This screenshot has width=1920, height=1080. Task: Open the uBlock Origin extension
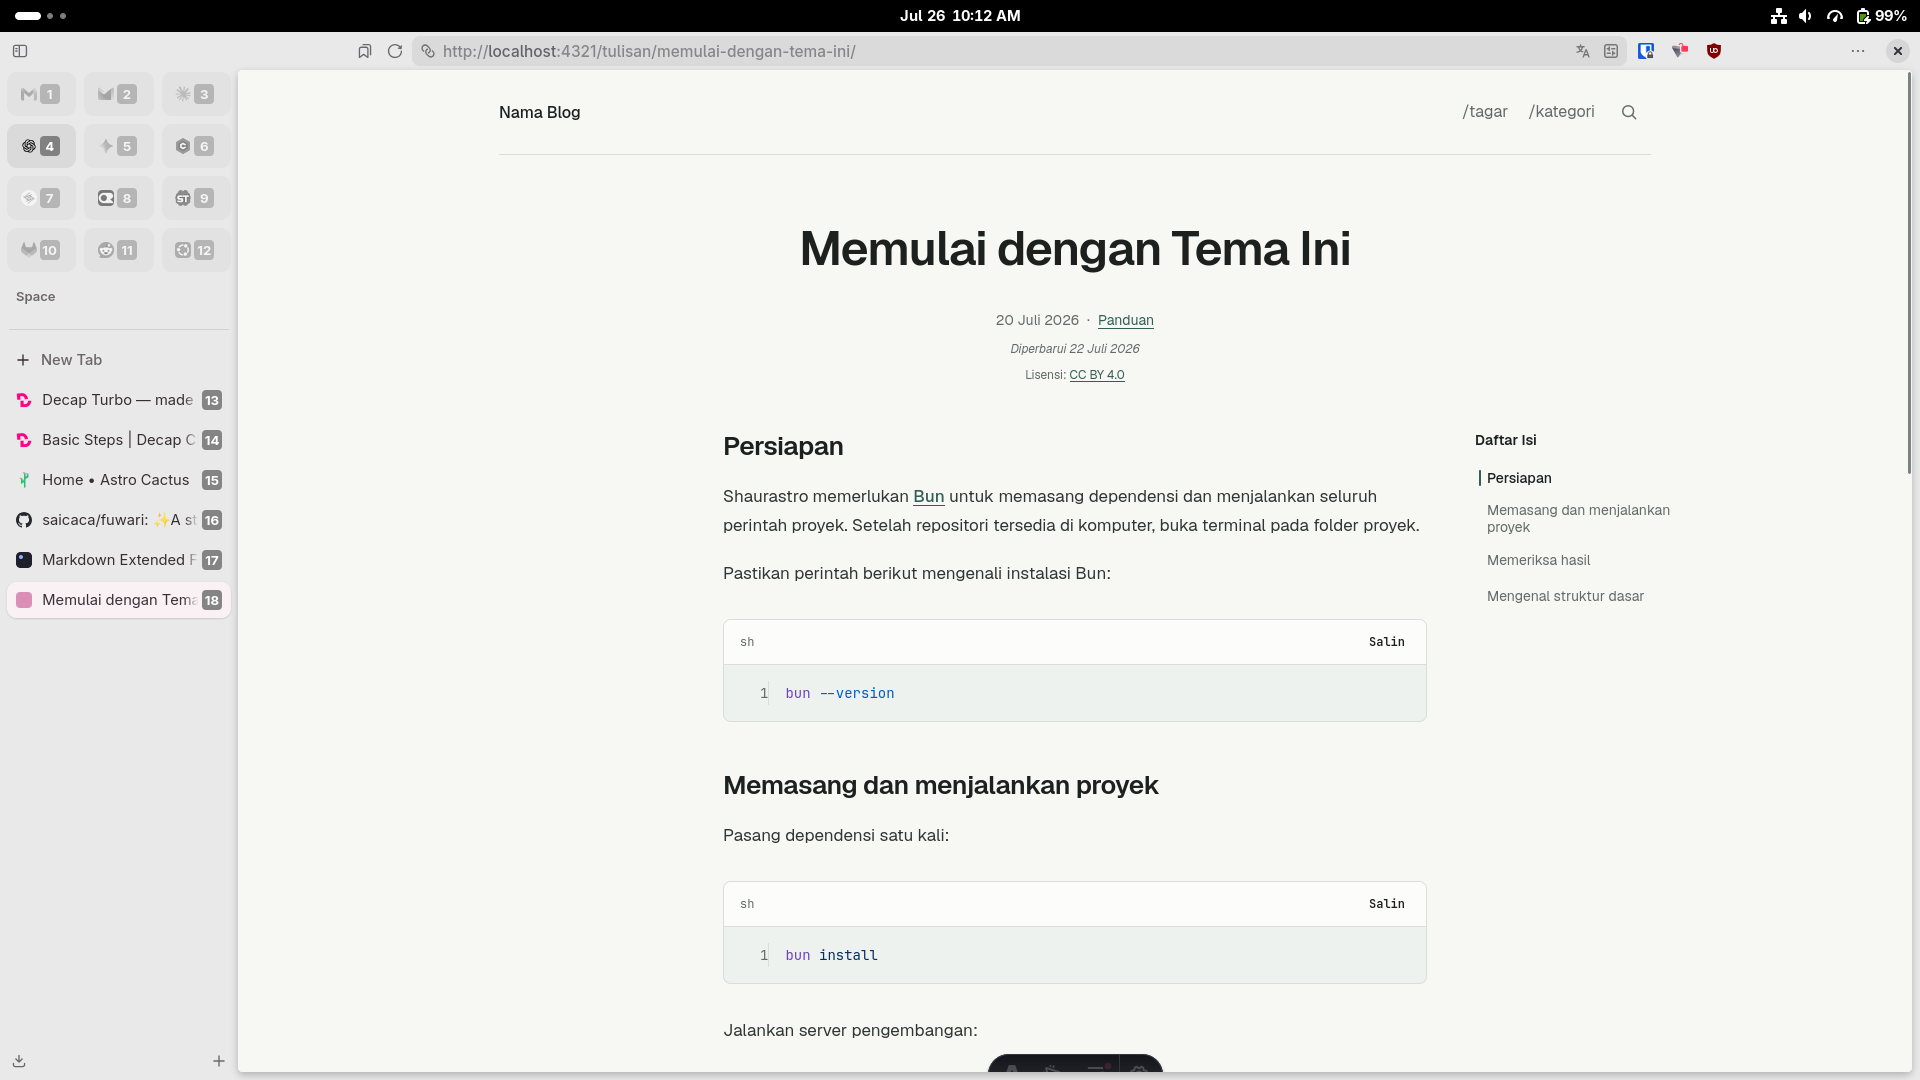[1714, 51]
